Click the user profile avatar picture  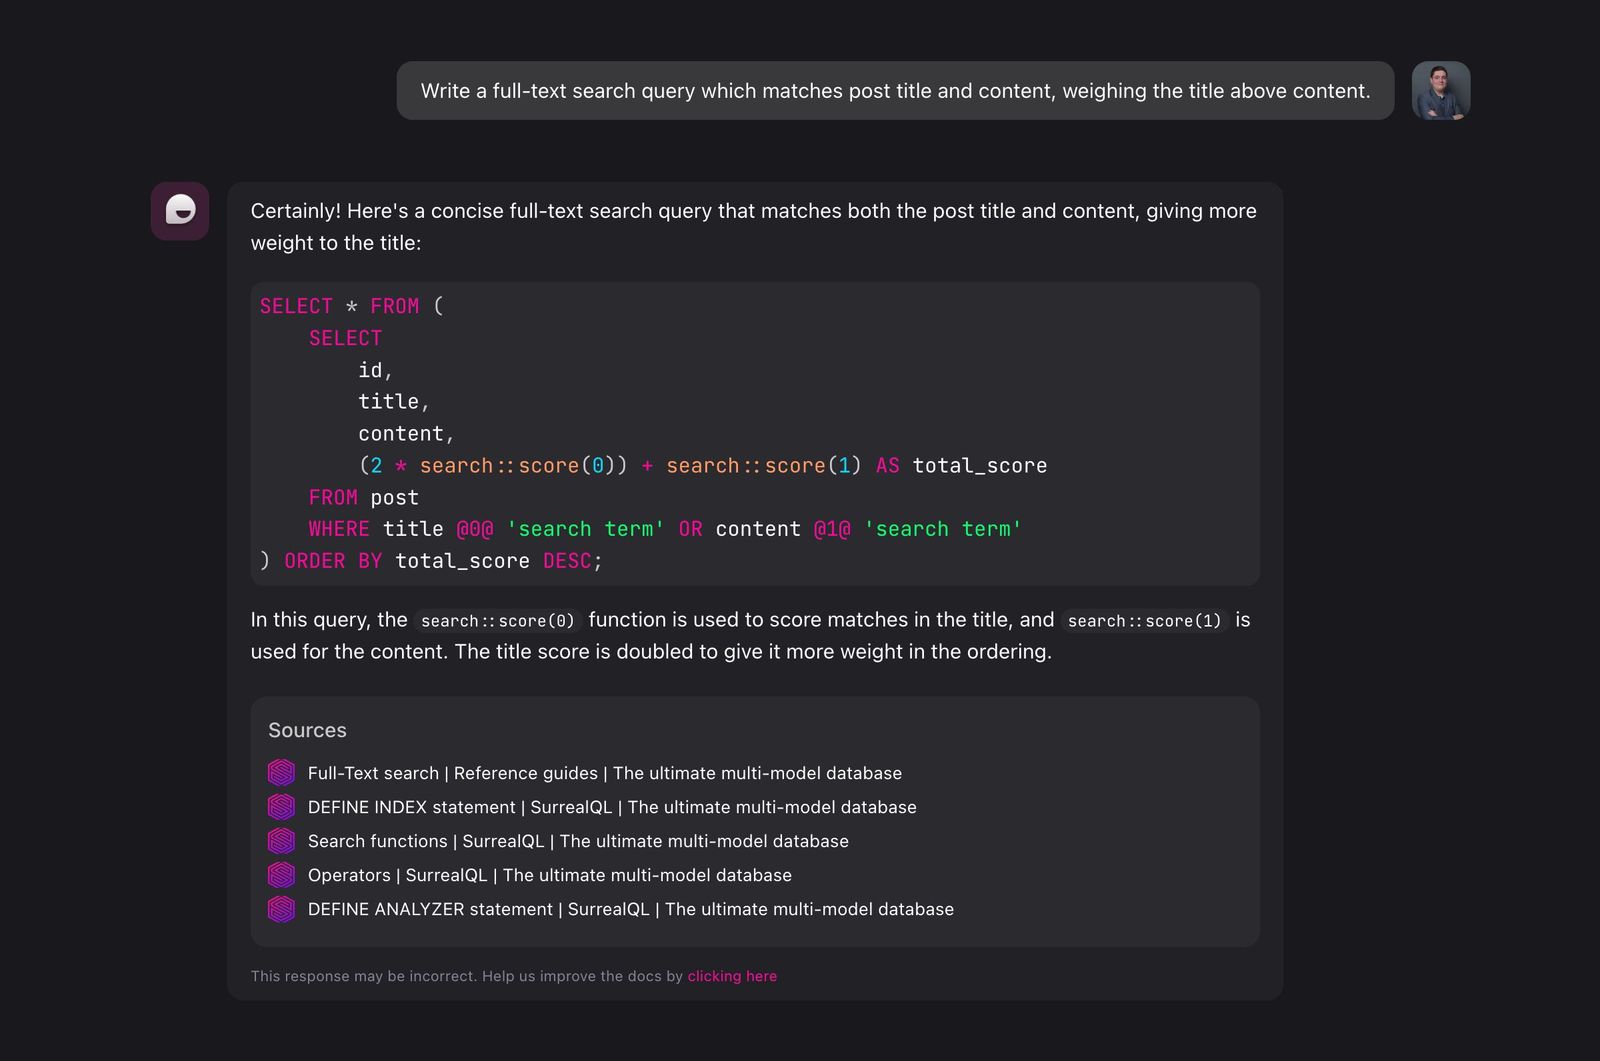[x=1441, y=91]
